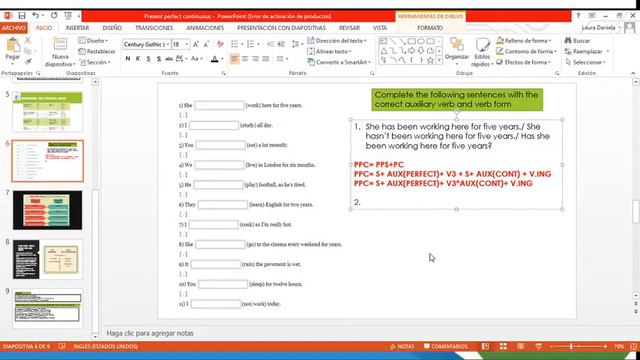Open the font size 18 dropdown
The height and width of the screenshot is (360, 640).
tap(187, 44)
